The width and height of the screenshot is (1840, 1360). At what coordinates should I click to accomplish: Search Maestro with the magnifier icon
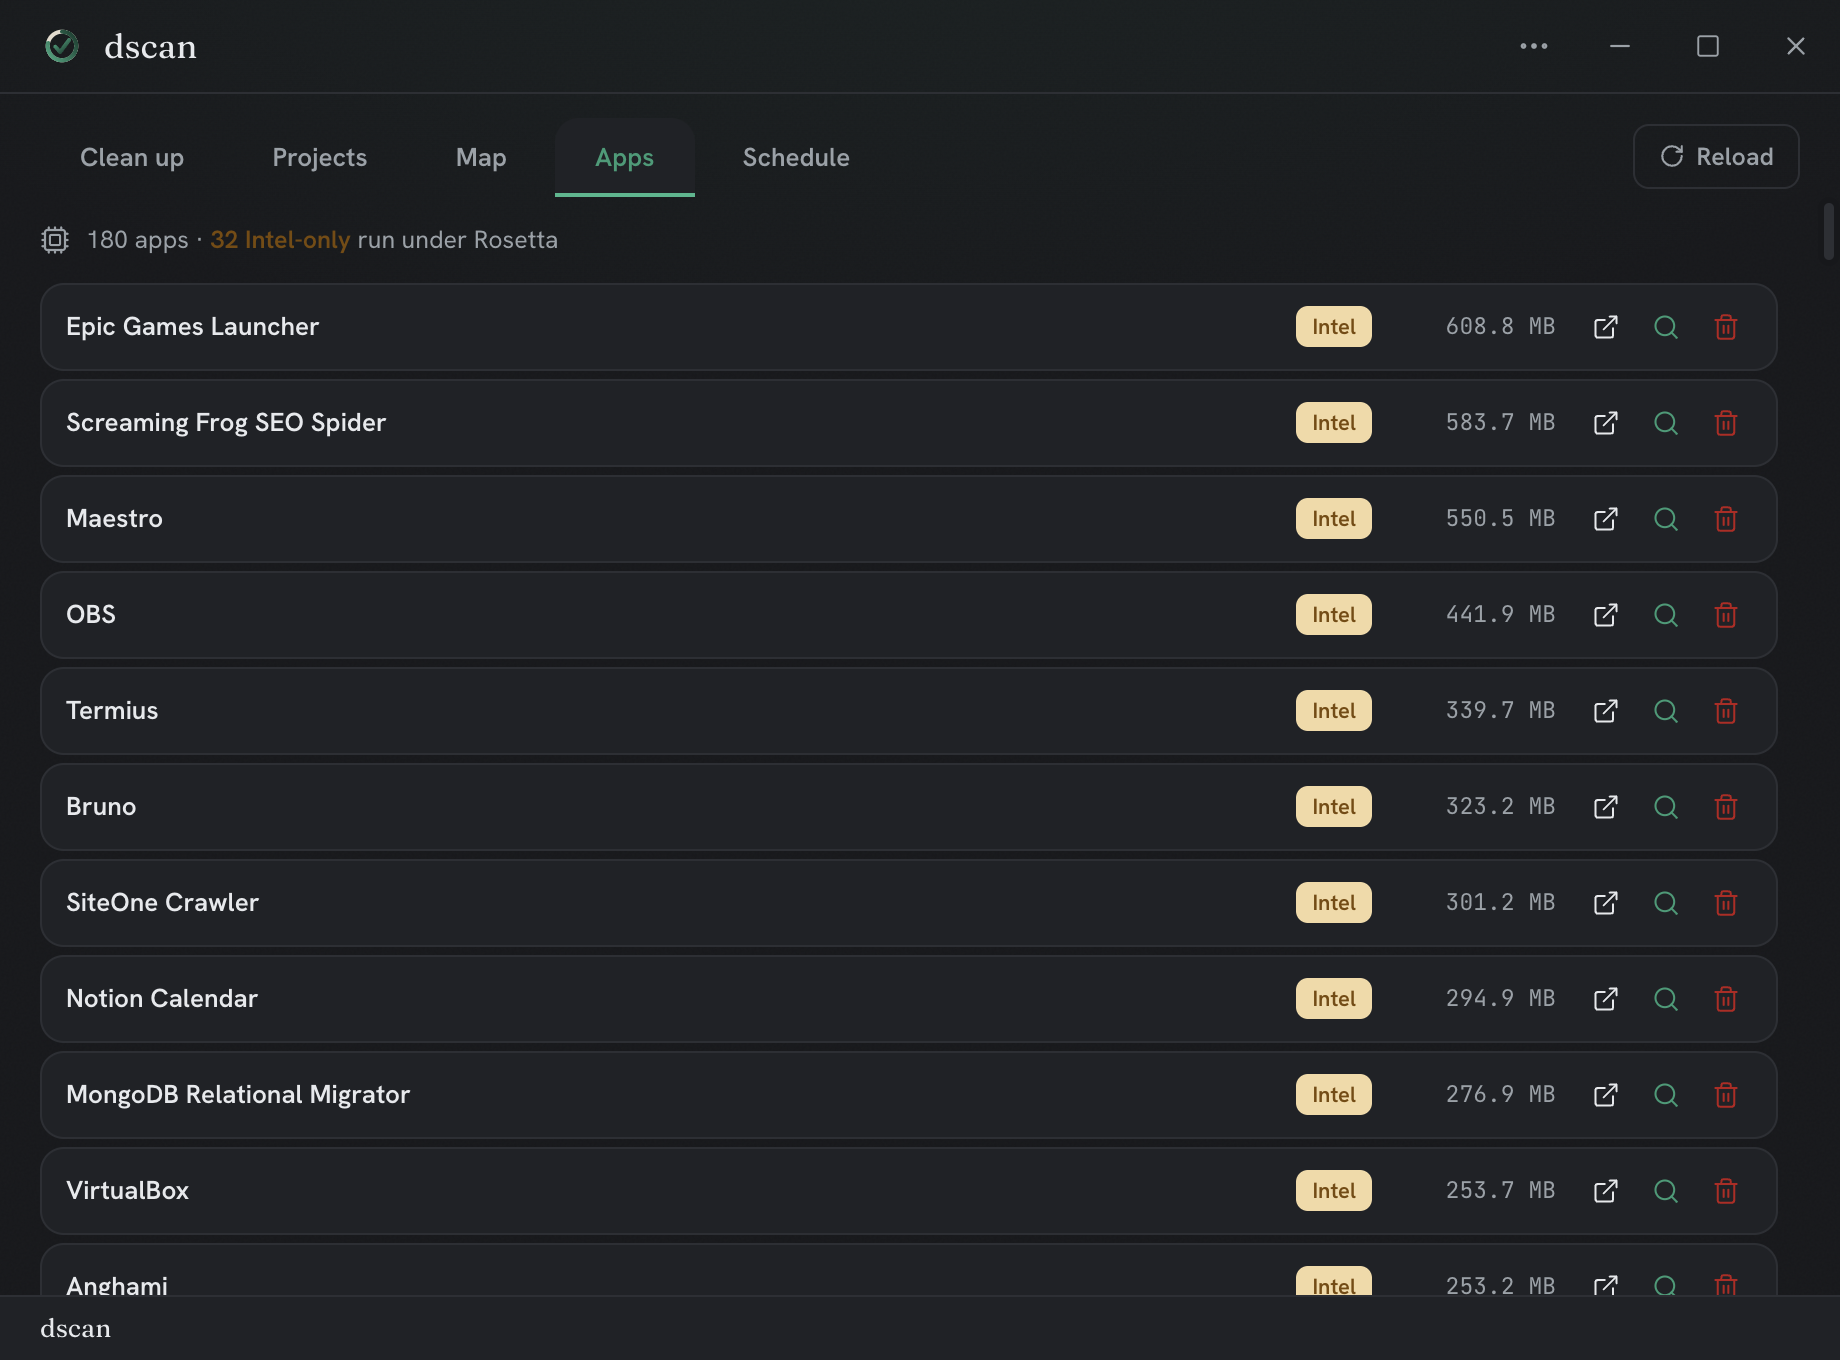(1666, 519)
